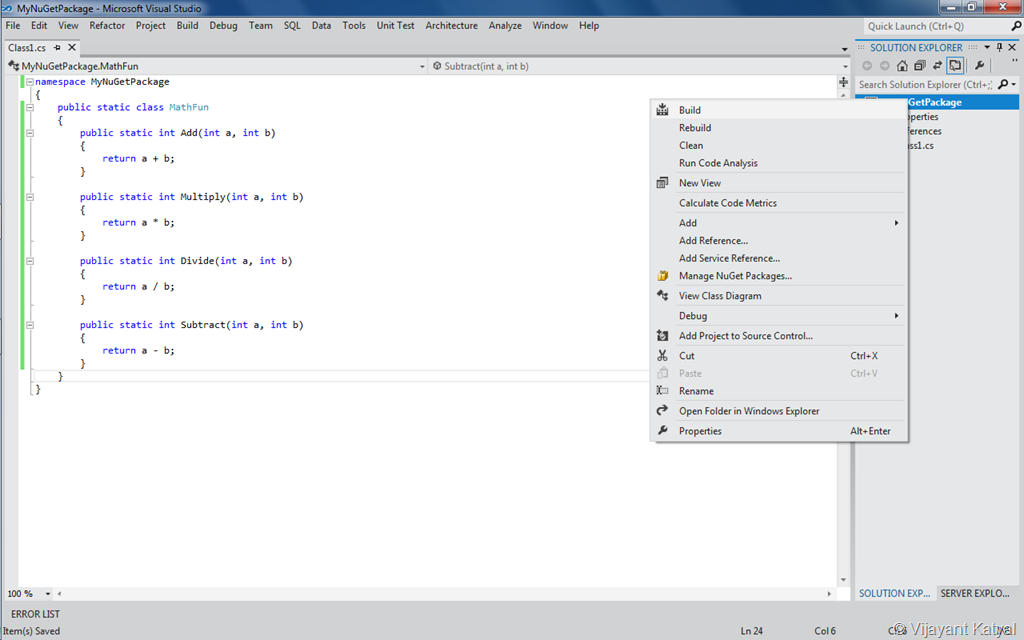Click the horizontal scrollbar right arrow in editor
Viewport: 1024px width, 640px height.
(x=829, y=594)
